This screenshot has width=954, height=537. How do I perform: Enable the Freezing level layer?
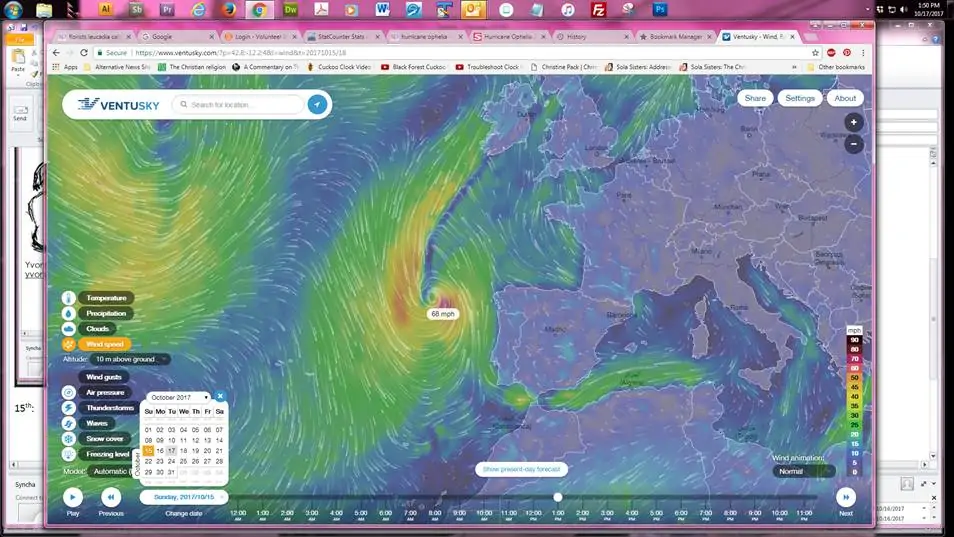(107, 454)
